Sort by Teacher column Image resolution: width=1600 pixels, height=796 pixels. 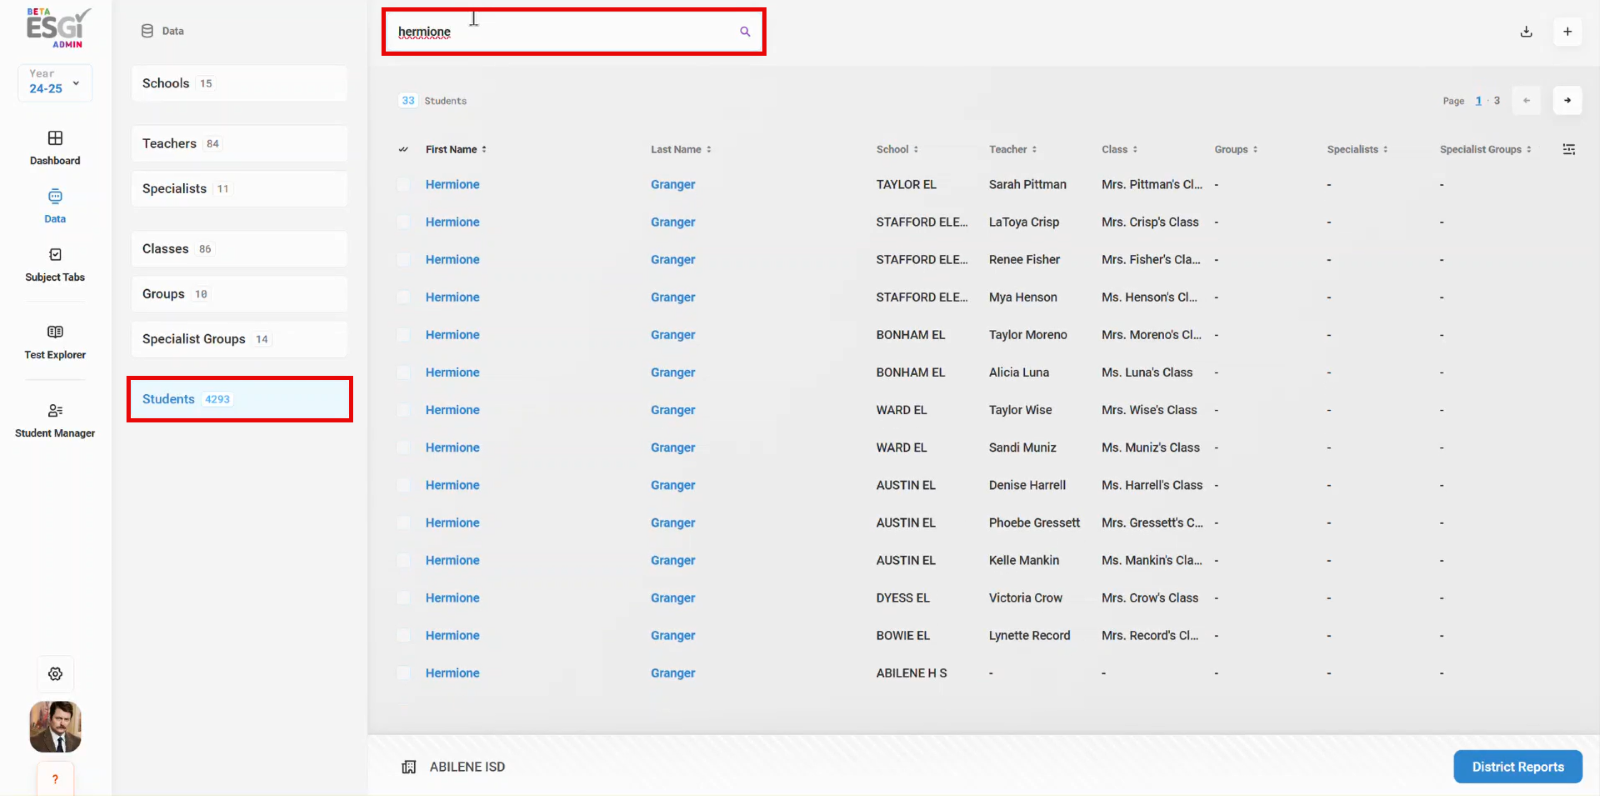1013,149
